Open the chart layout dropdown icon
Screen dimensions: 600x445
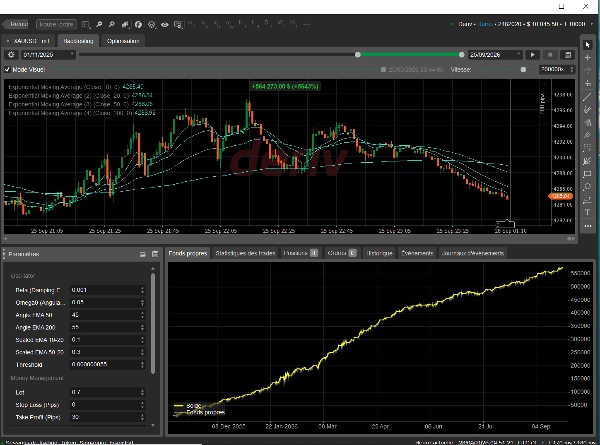(x=86, y=24)
